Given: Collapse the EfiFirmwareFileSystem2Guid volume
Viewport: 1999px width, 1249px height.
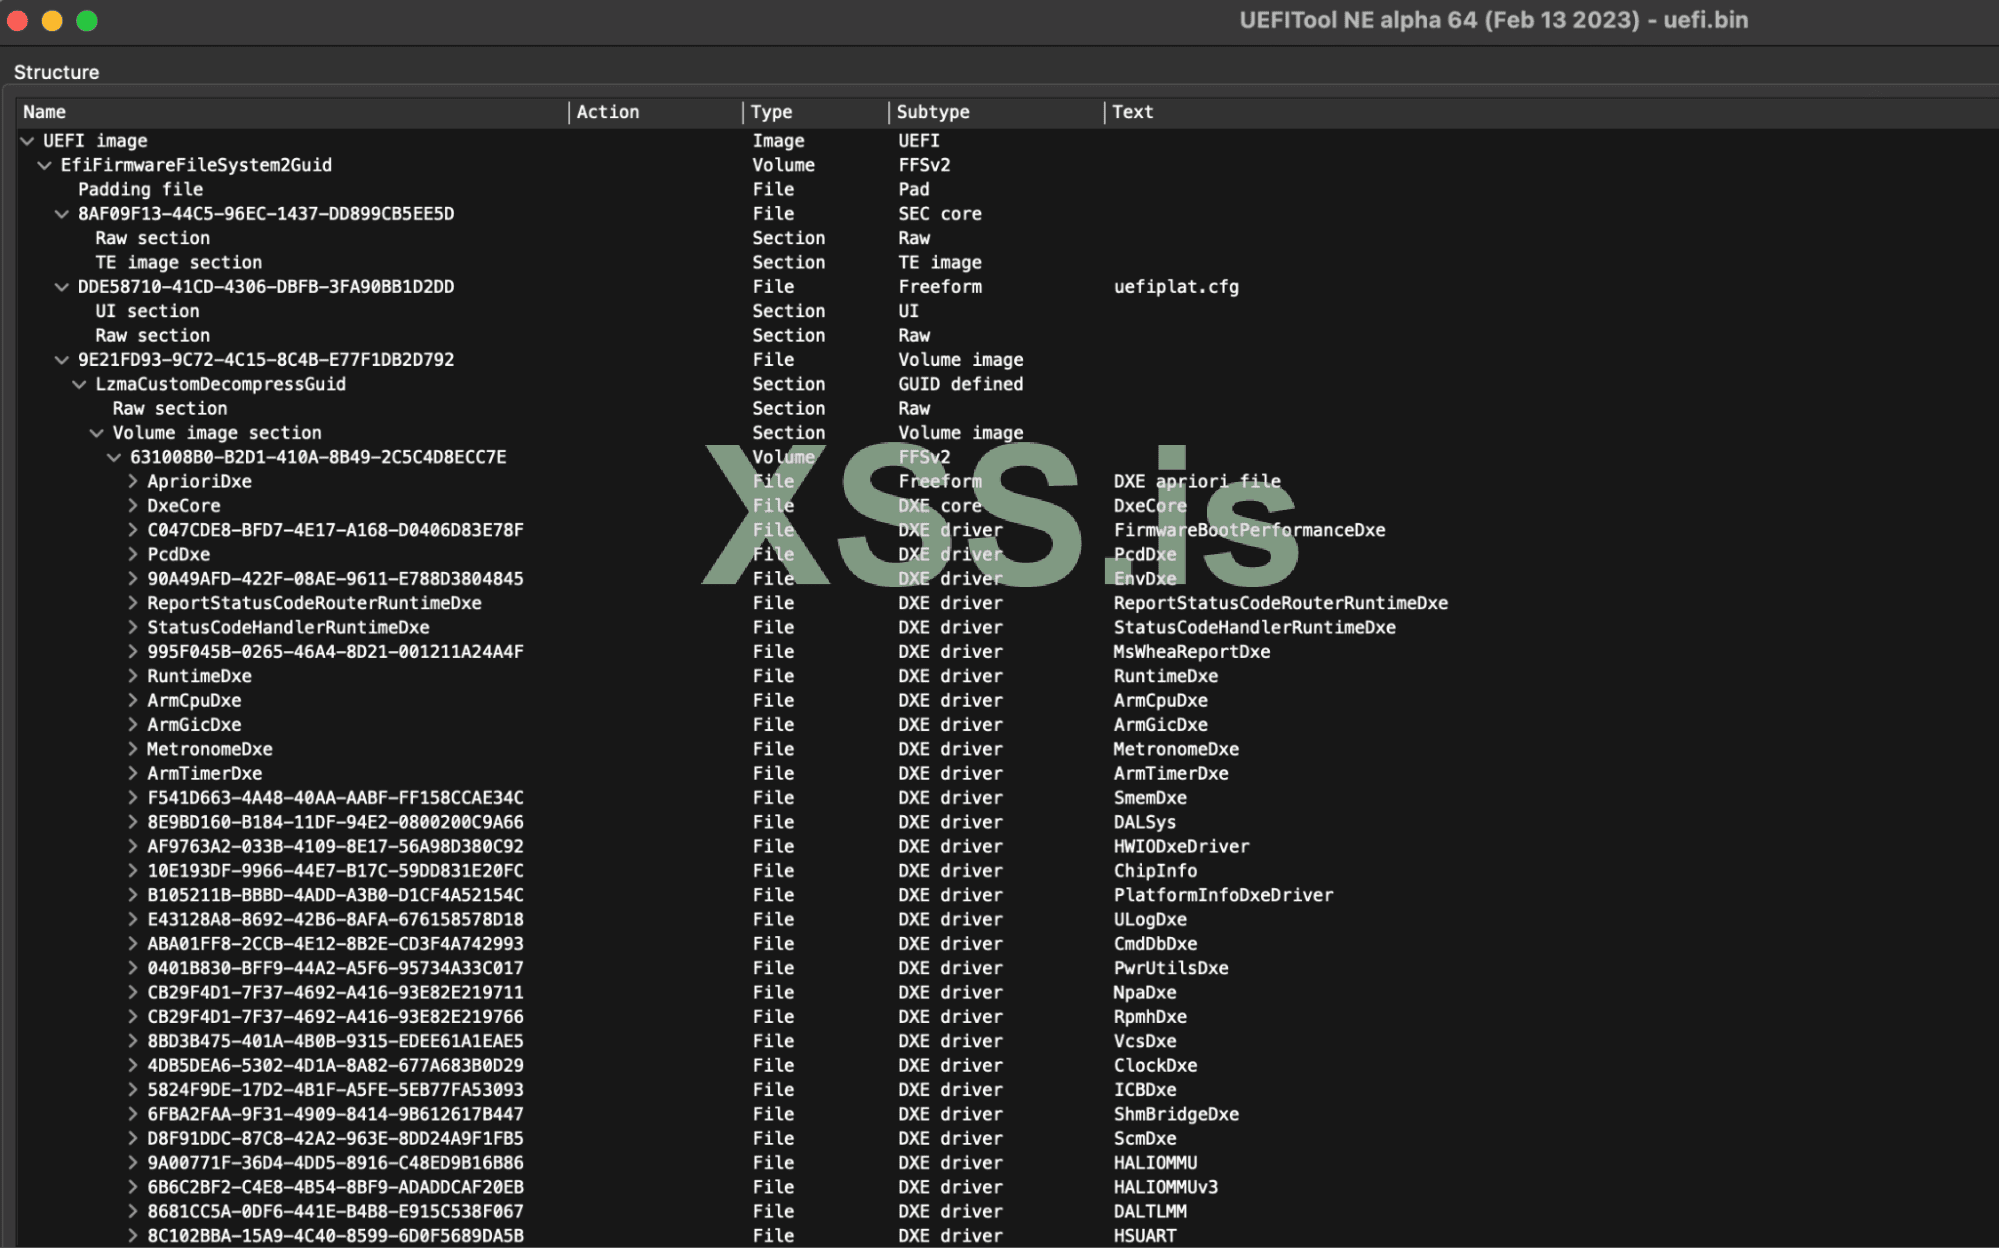Looking at the screenshot, I should click(44, 165).
